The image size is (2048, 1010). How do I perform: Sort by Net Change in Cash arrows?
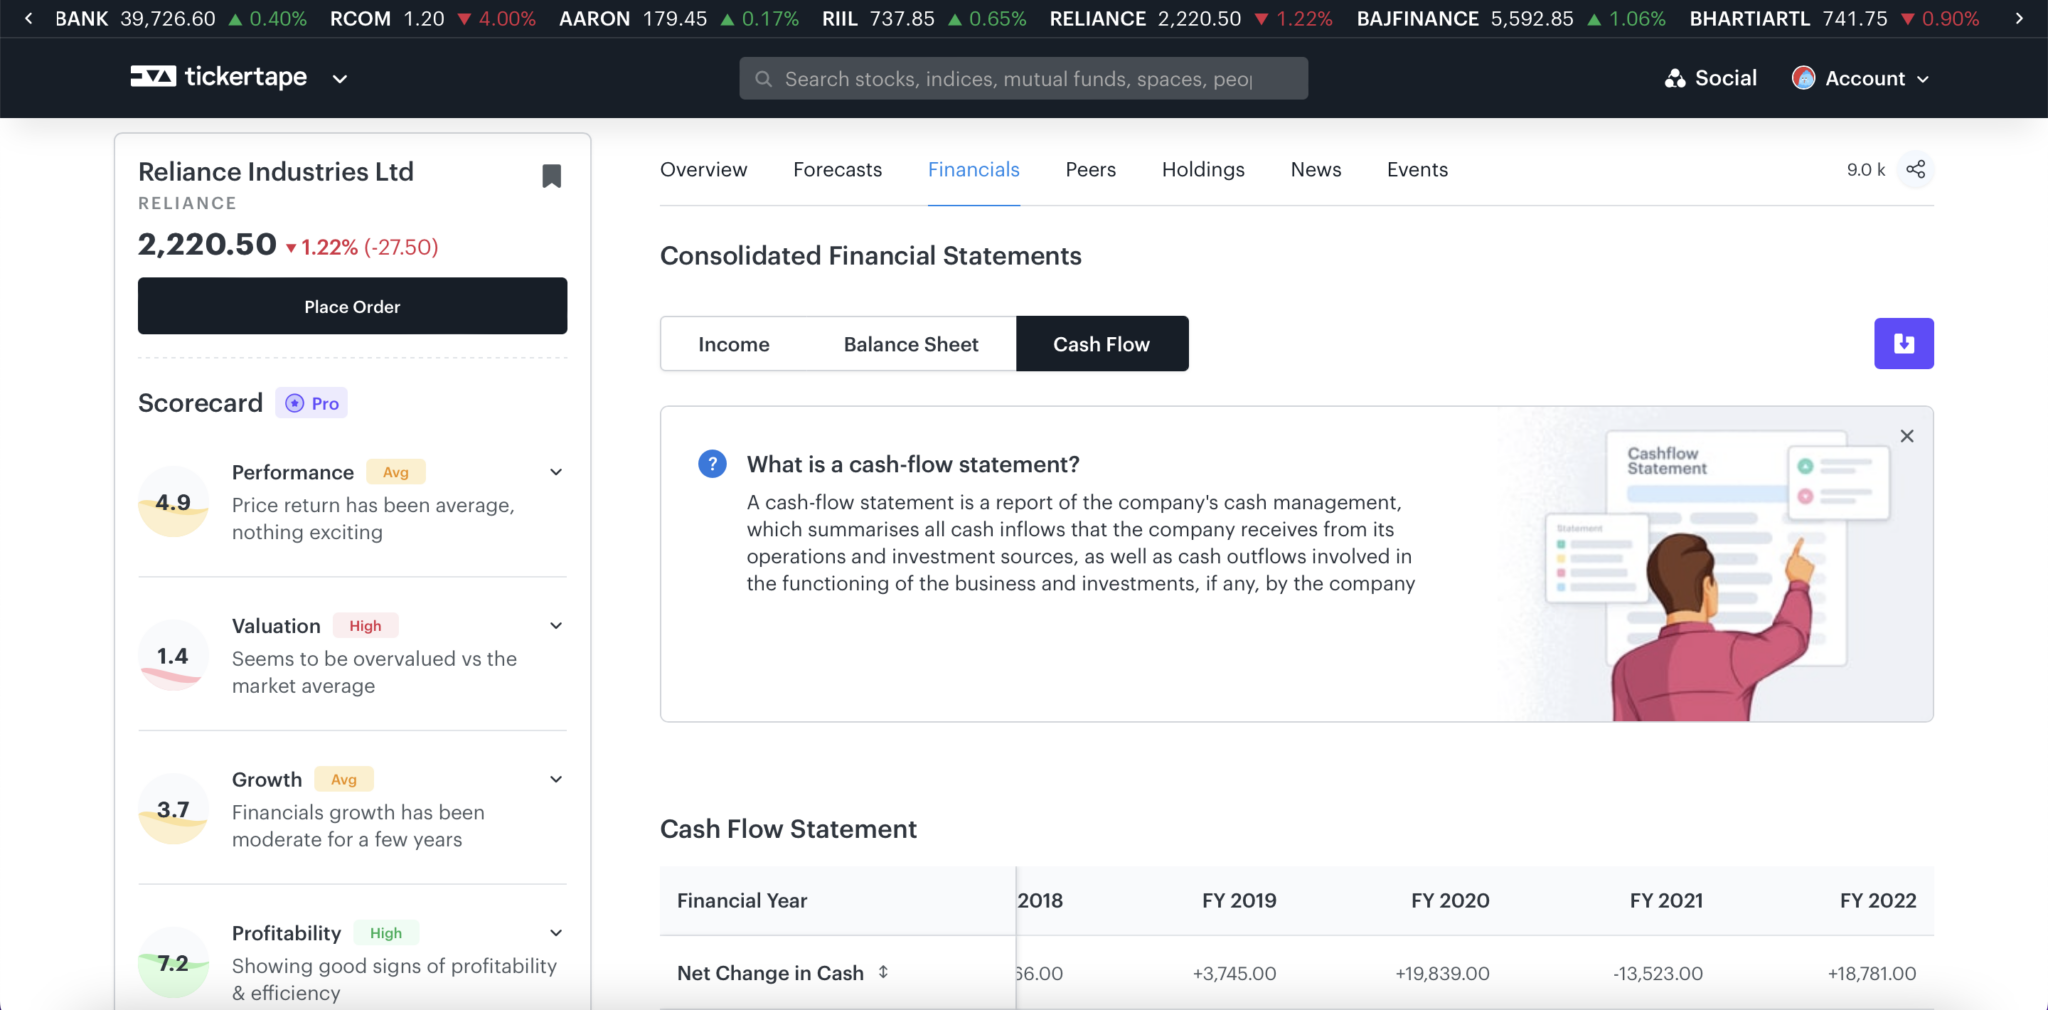pyautogui.click(x=883, y=972)
